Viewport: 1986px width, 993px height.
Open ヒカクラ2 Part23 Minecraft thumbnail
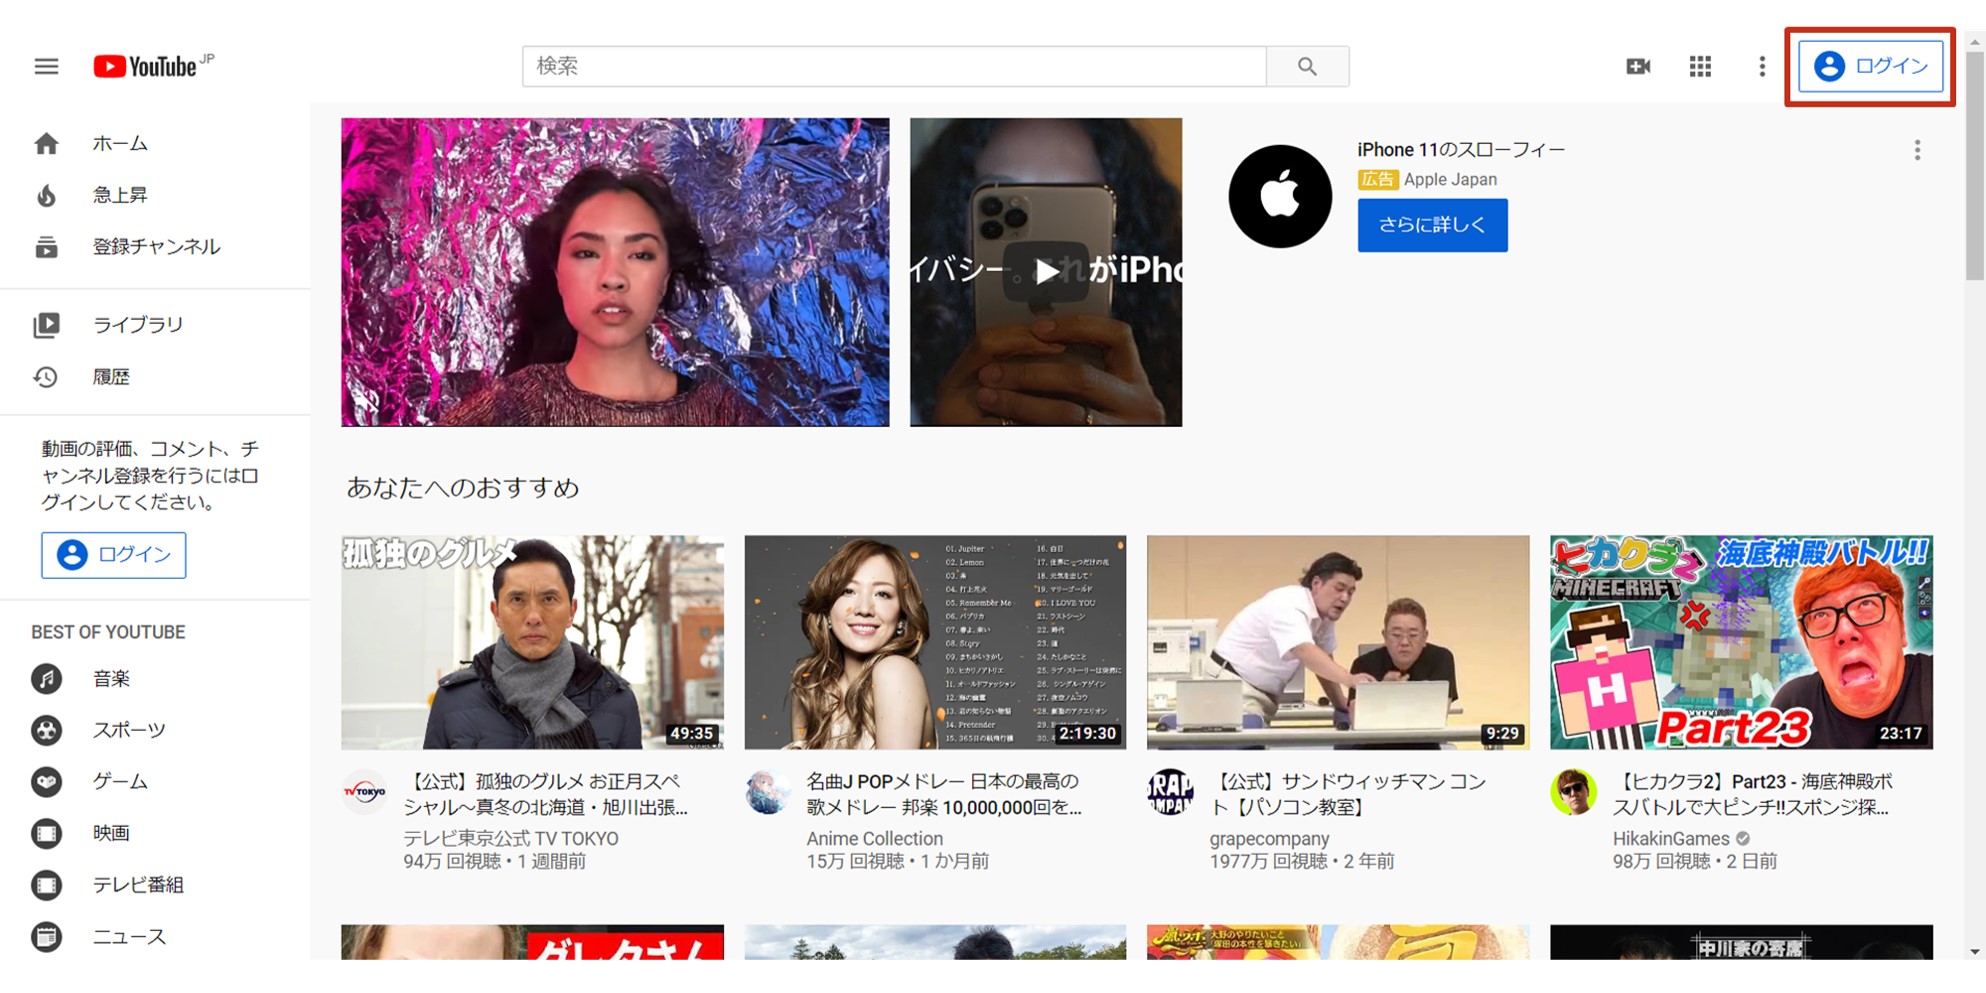[x=1741, y=642]
